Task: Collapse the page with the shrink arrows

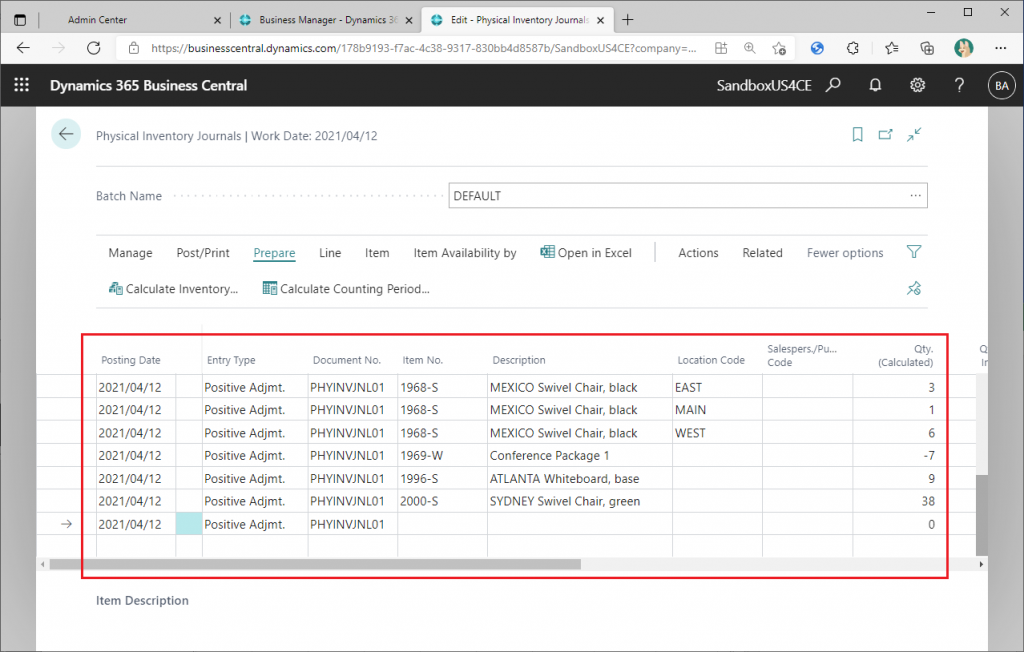Action: (x=914, y=135)
